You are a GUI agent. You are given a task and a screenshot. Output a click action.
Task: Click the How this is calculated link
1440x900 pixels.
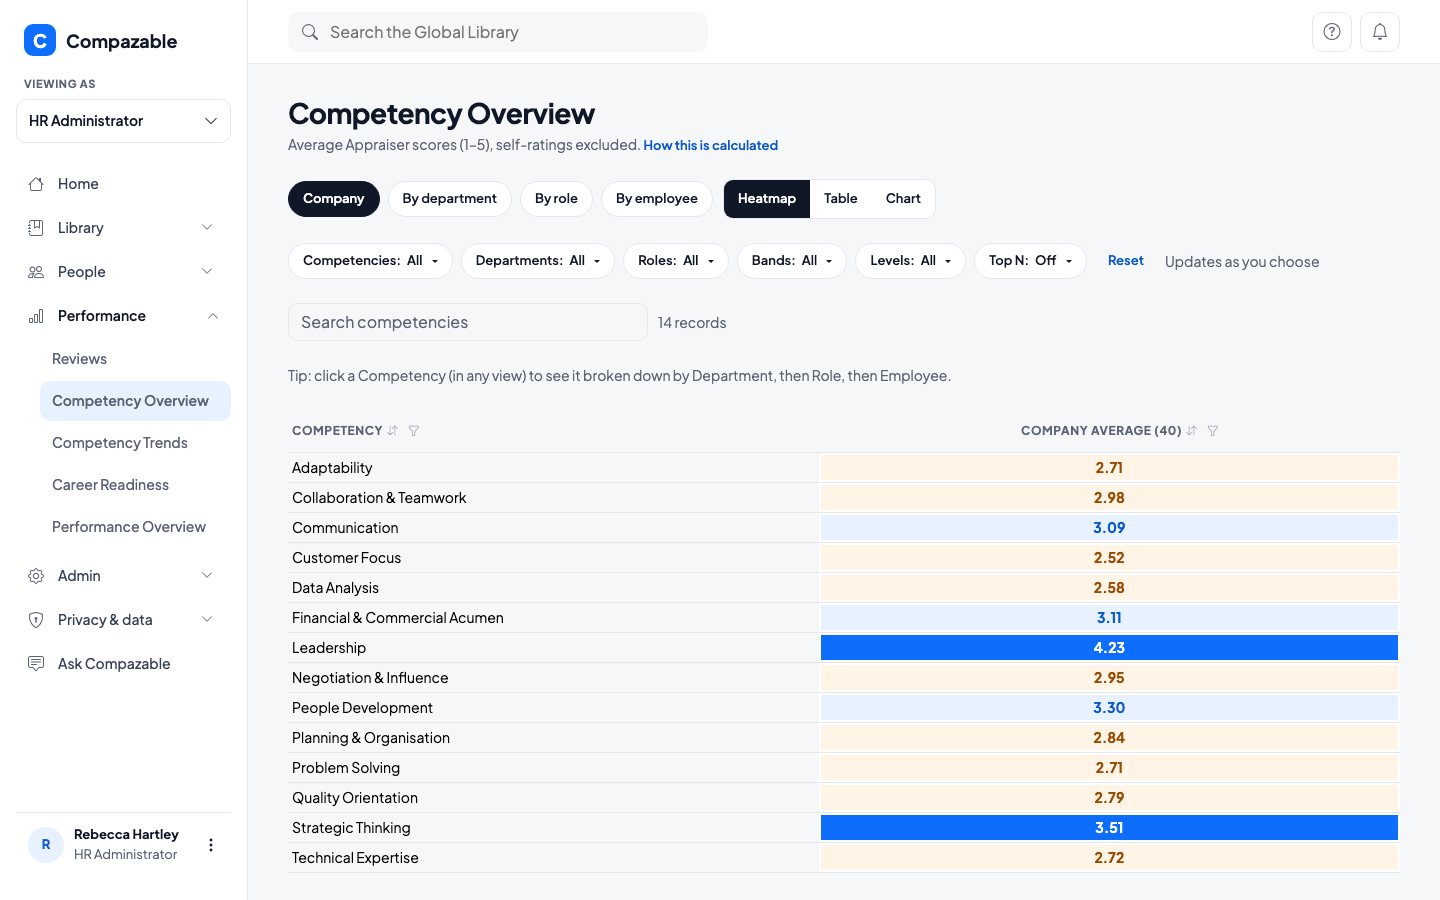click(x=710, y=145)
